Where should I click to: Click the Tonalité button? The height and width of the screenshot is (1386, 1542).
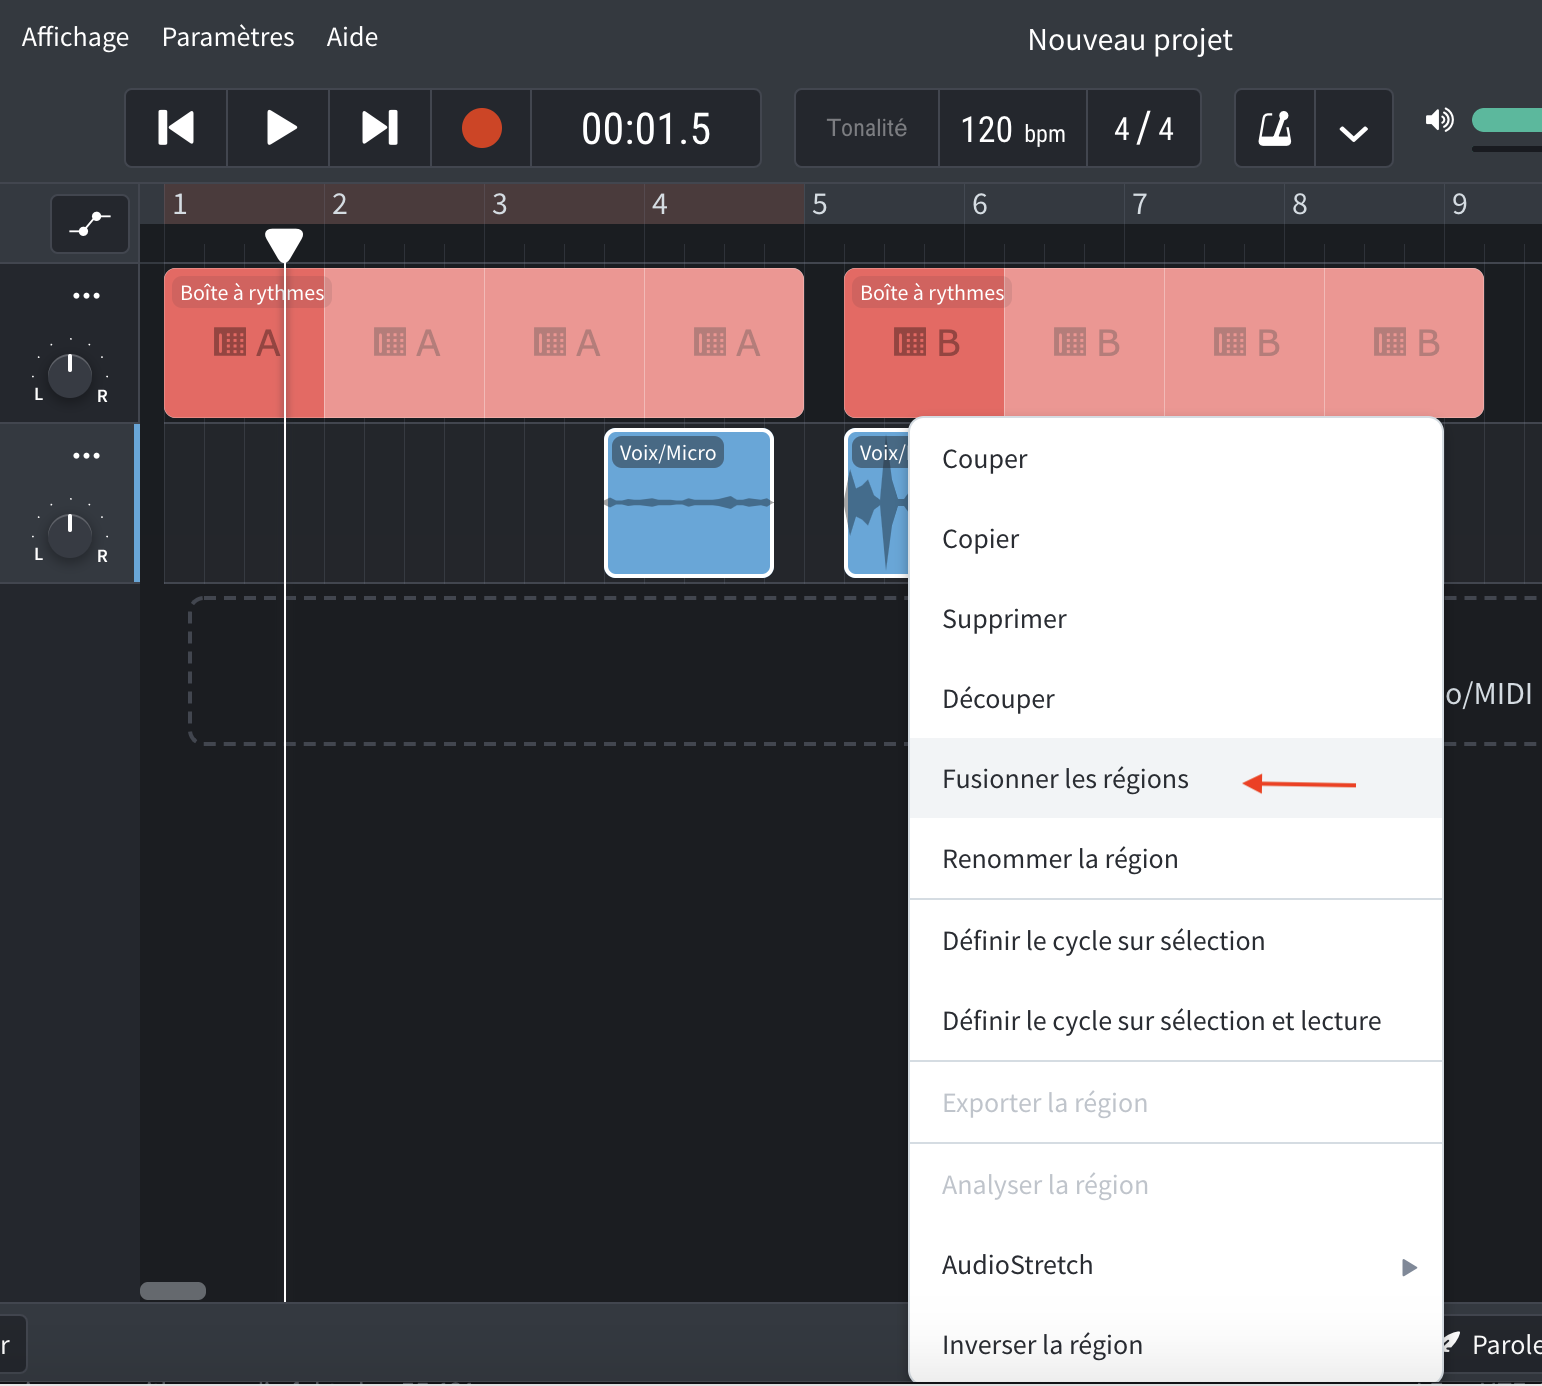click(866, 128)
